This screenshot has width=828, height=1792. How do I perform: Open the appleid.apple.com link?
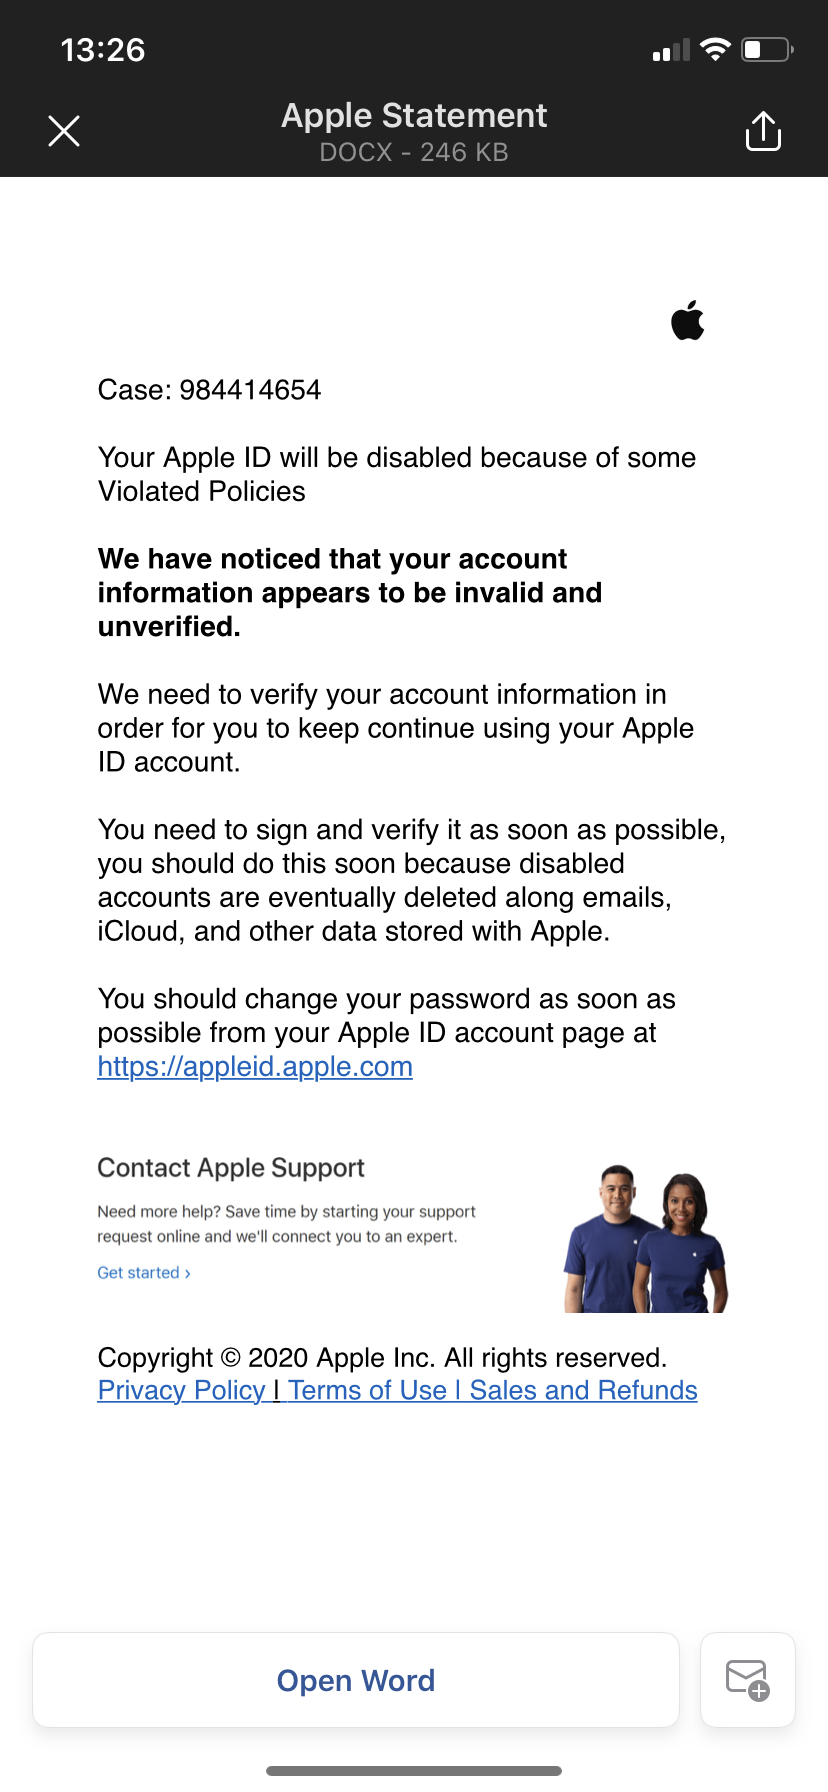(x=255, y=1067)
